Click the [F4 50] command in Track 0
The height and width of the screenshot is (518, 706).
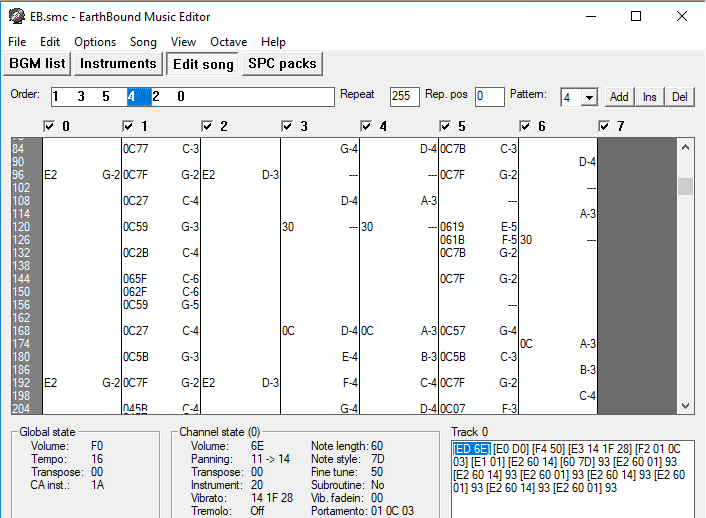548,449
